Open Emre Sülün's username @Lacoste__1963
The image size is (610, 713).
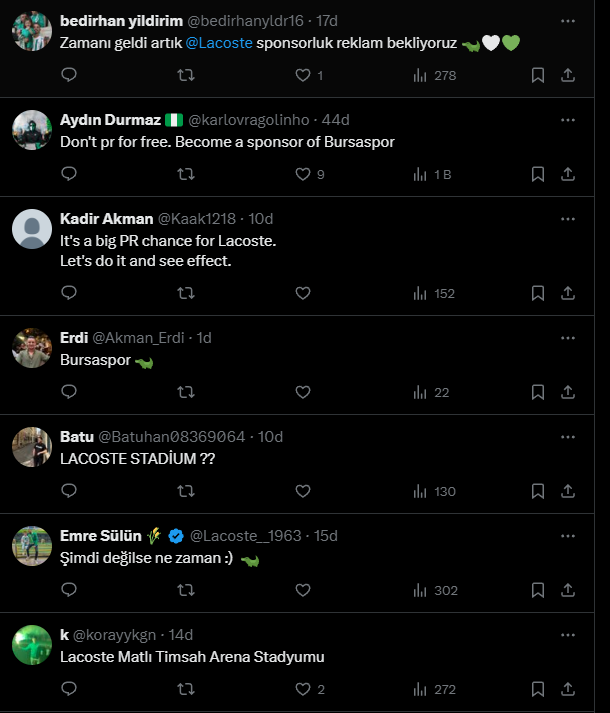245,536
